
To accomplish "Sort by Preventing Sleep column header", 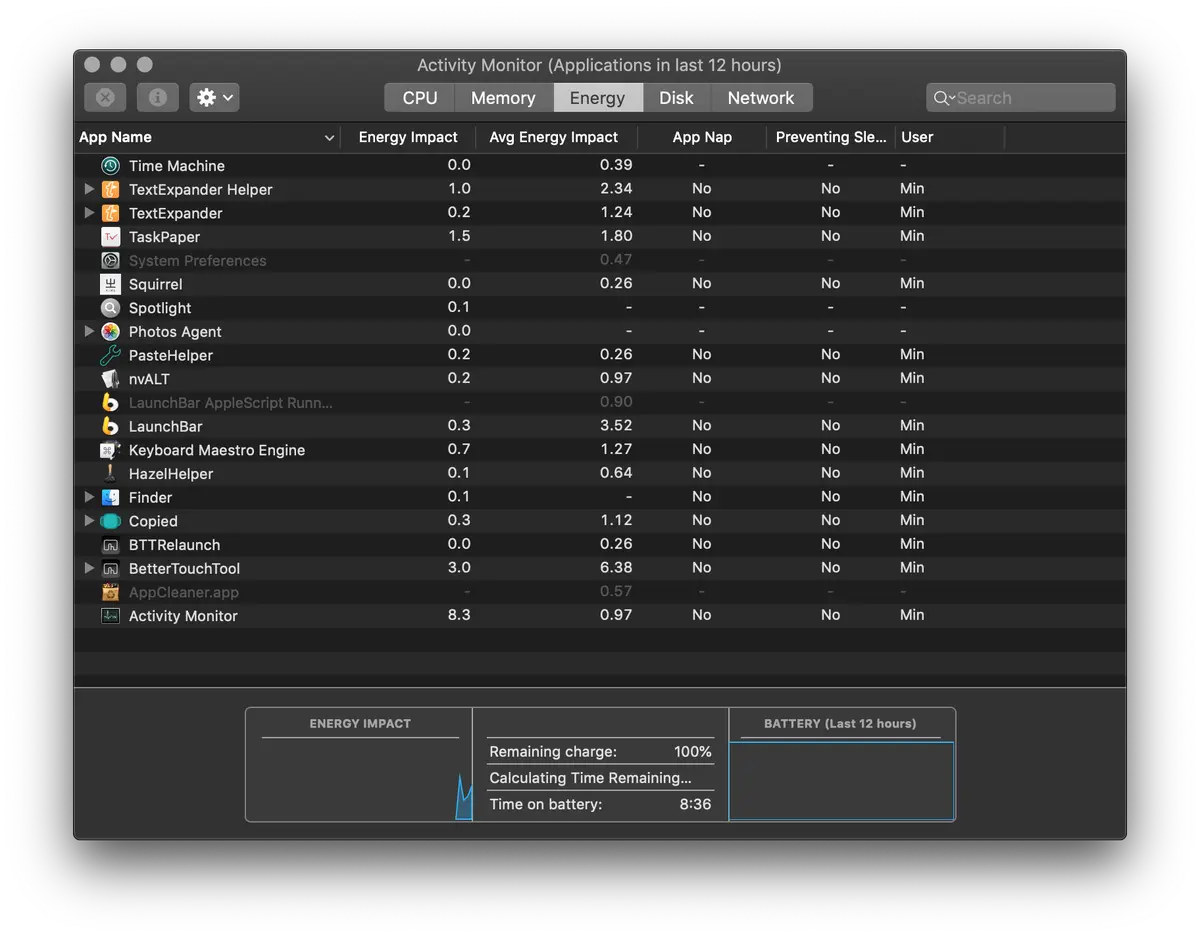I will [x=831, y=137].
